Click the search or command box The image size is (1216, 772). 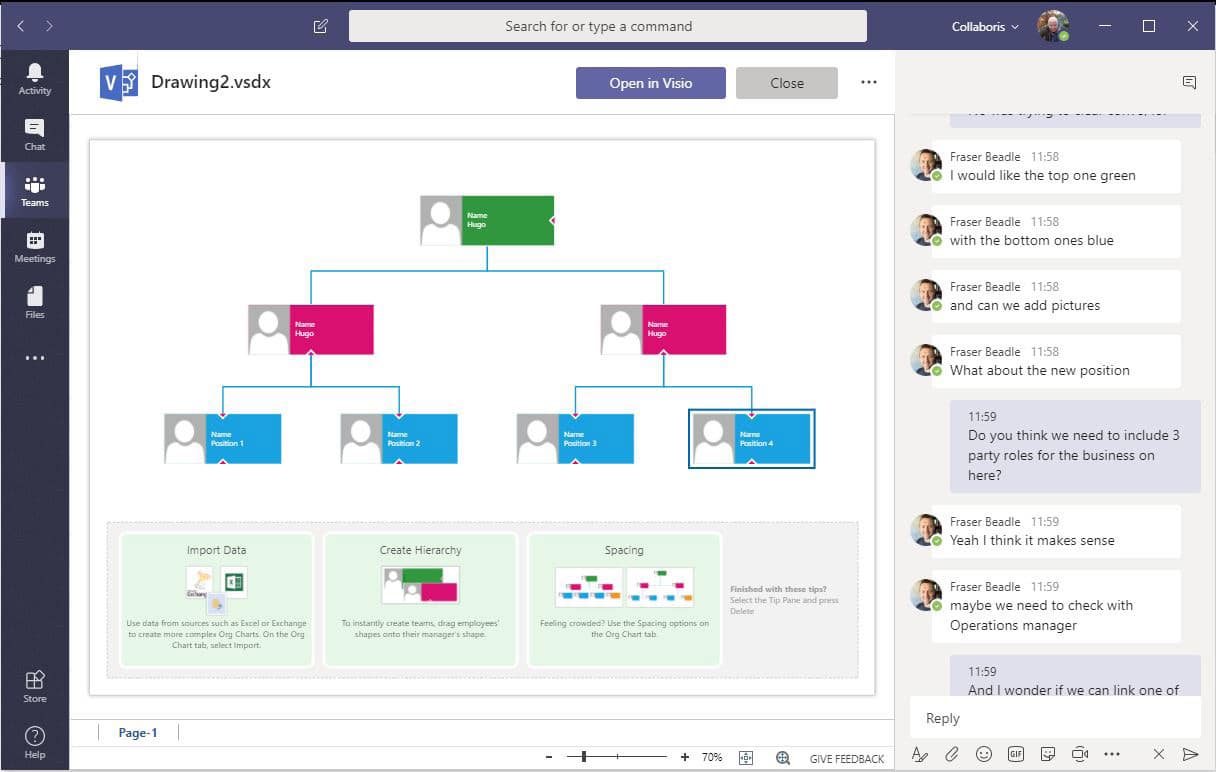coord(608,26)
